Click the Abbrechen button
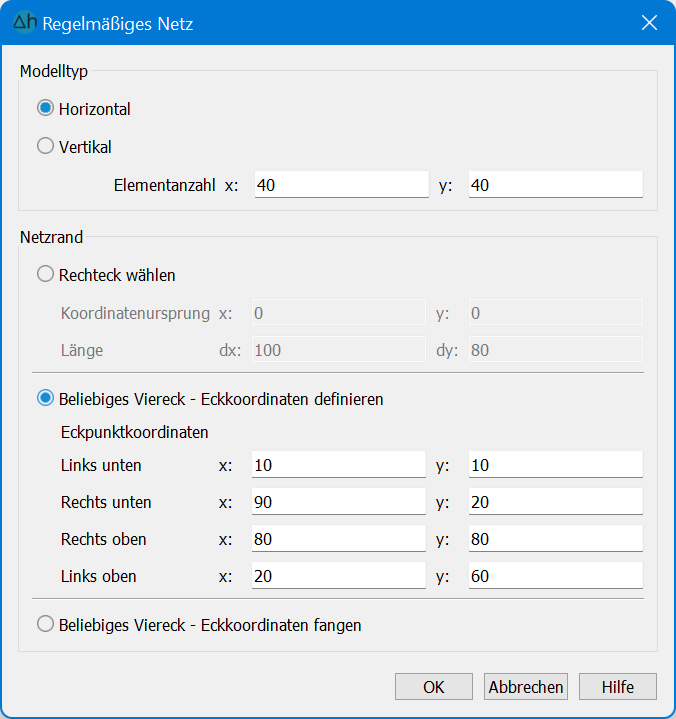Screen dimensions: 676x719 pos(526,687)
